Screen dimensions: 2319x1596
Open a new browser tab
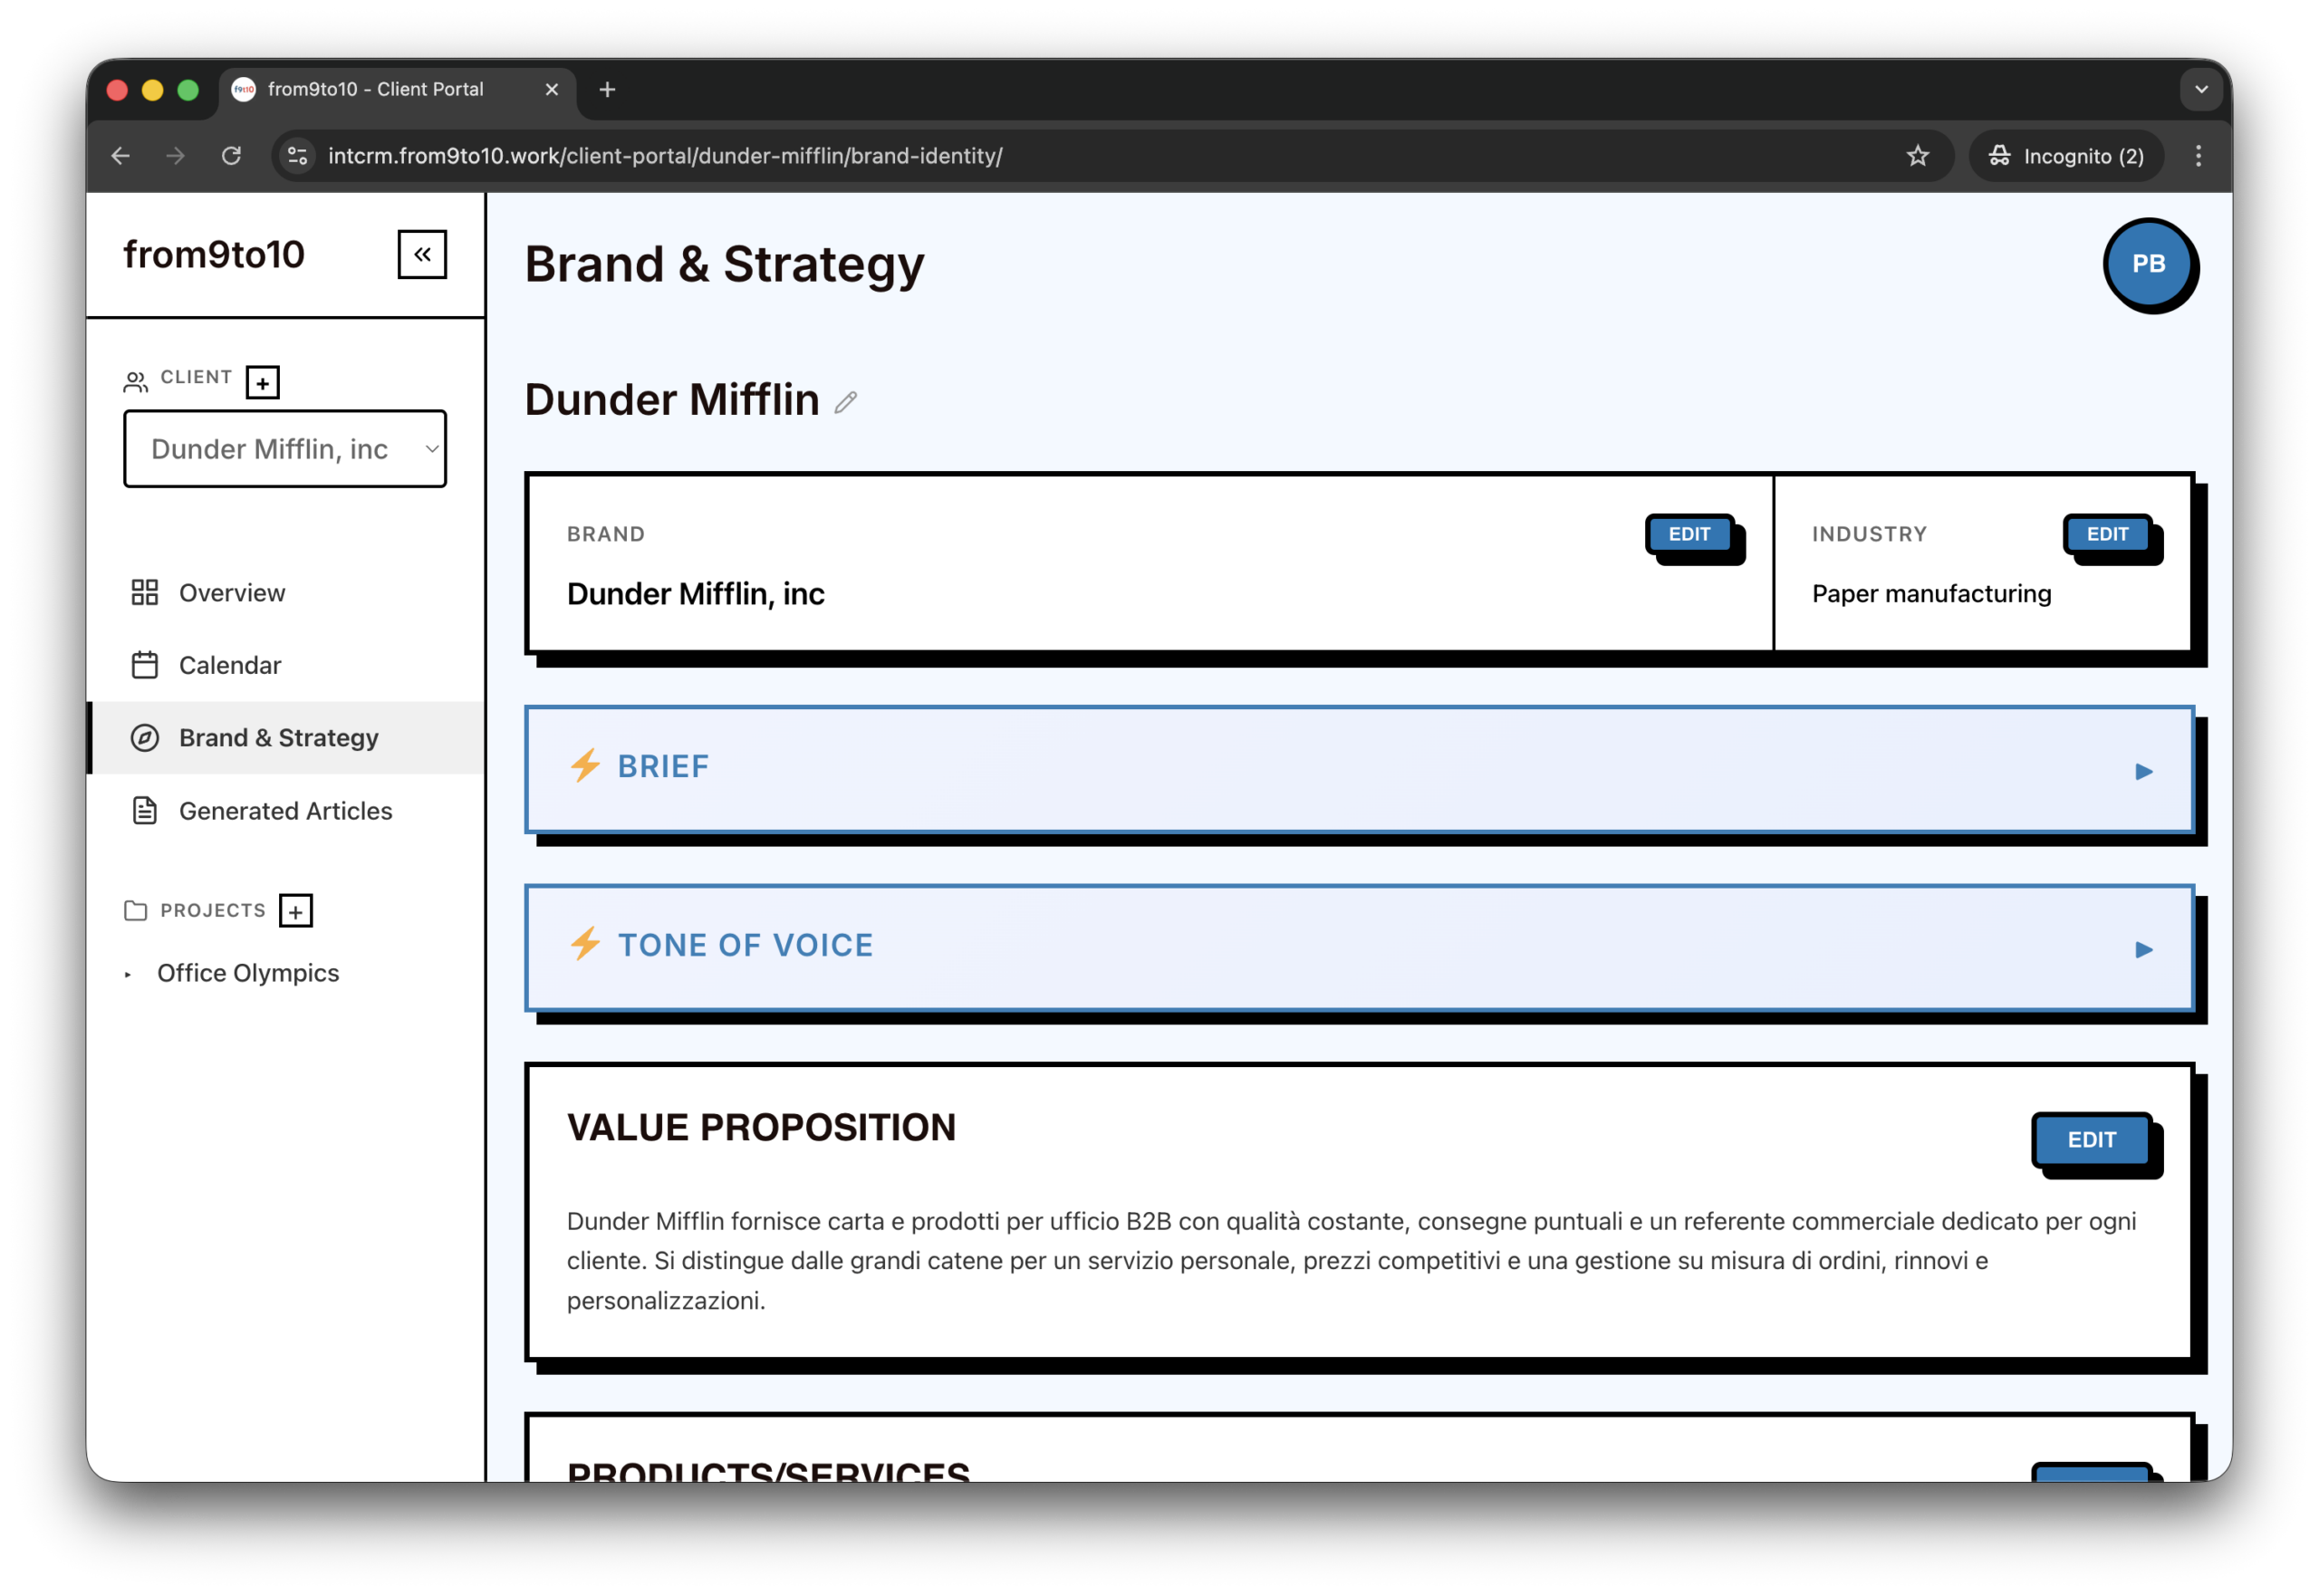coord(607,90)
